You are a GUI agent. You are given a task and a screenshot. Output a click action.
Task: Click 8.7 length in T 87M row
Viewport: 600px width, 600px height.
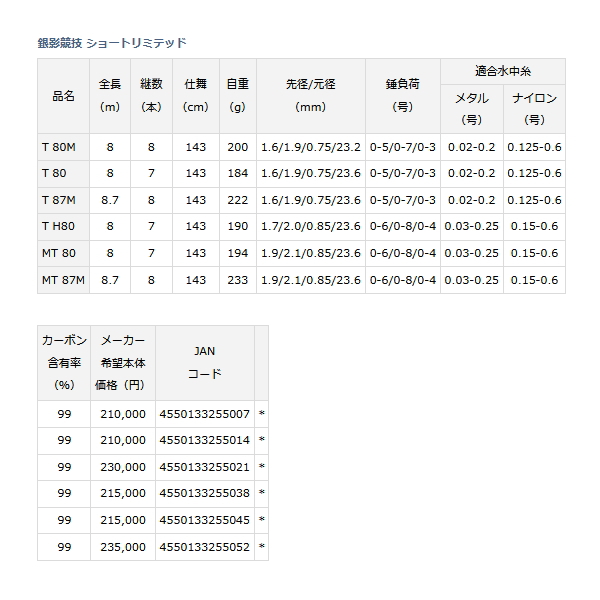point(110,200)
